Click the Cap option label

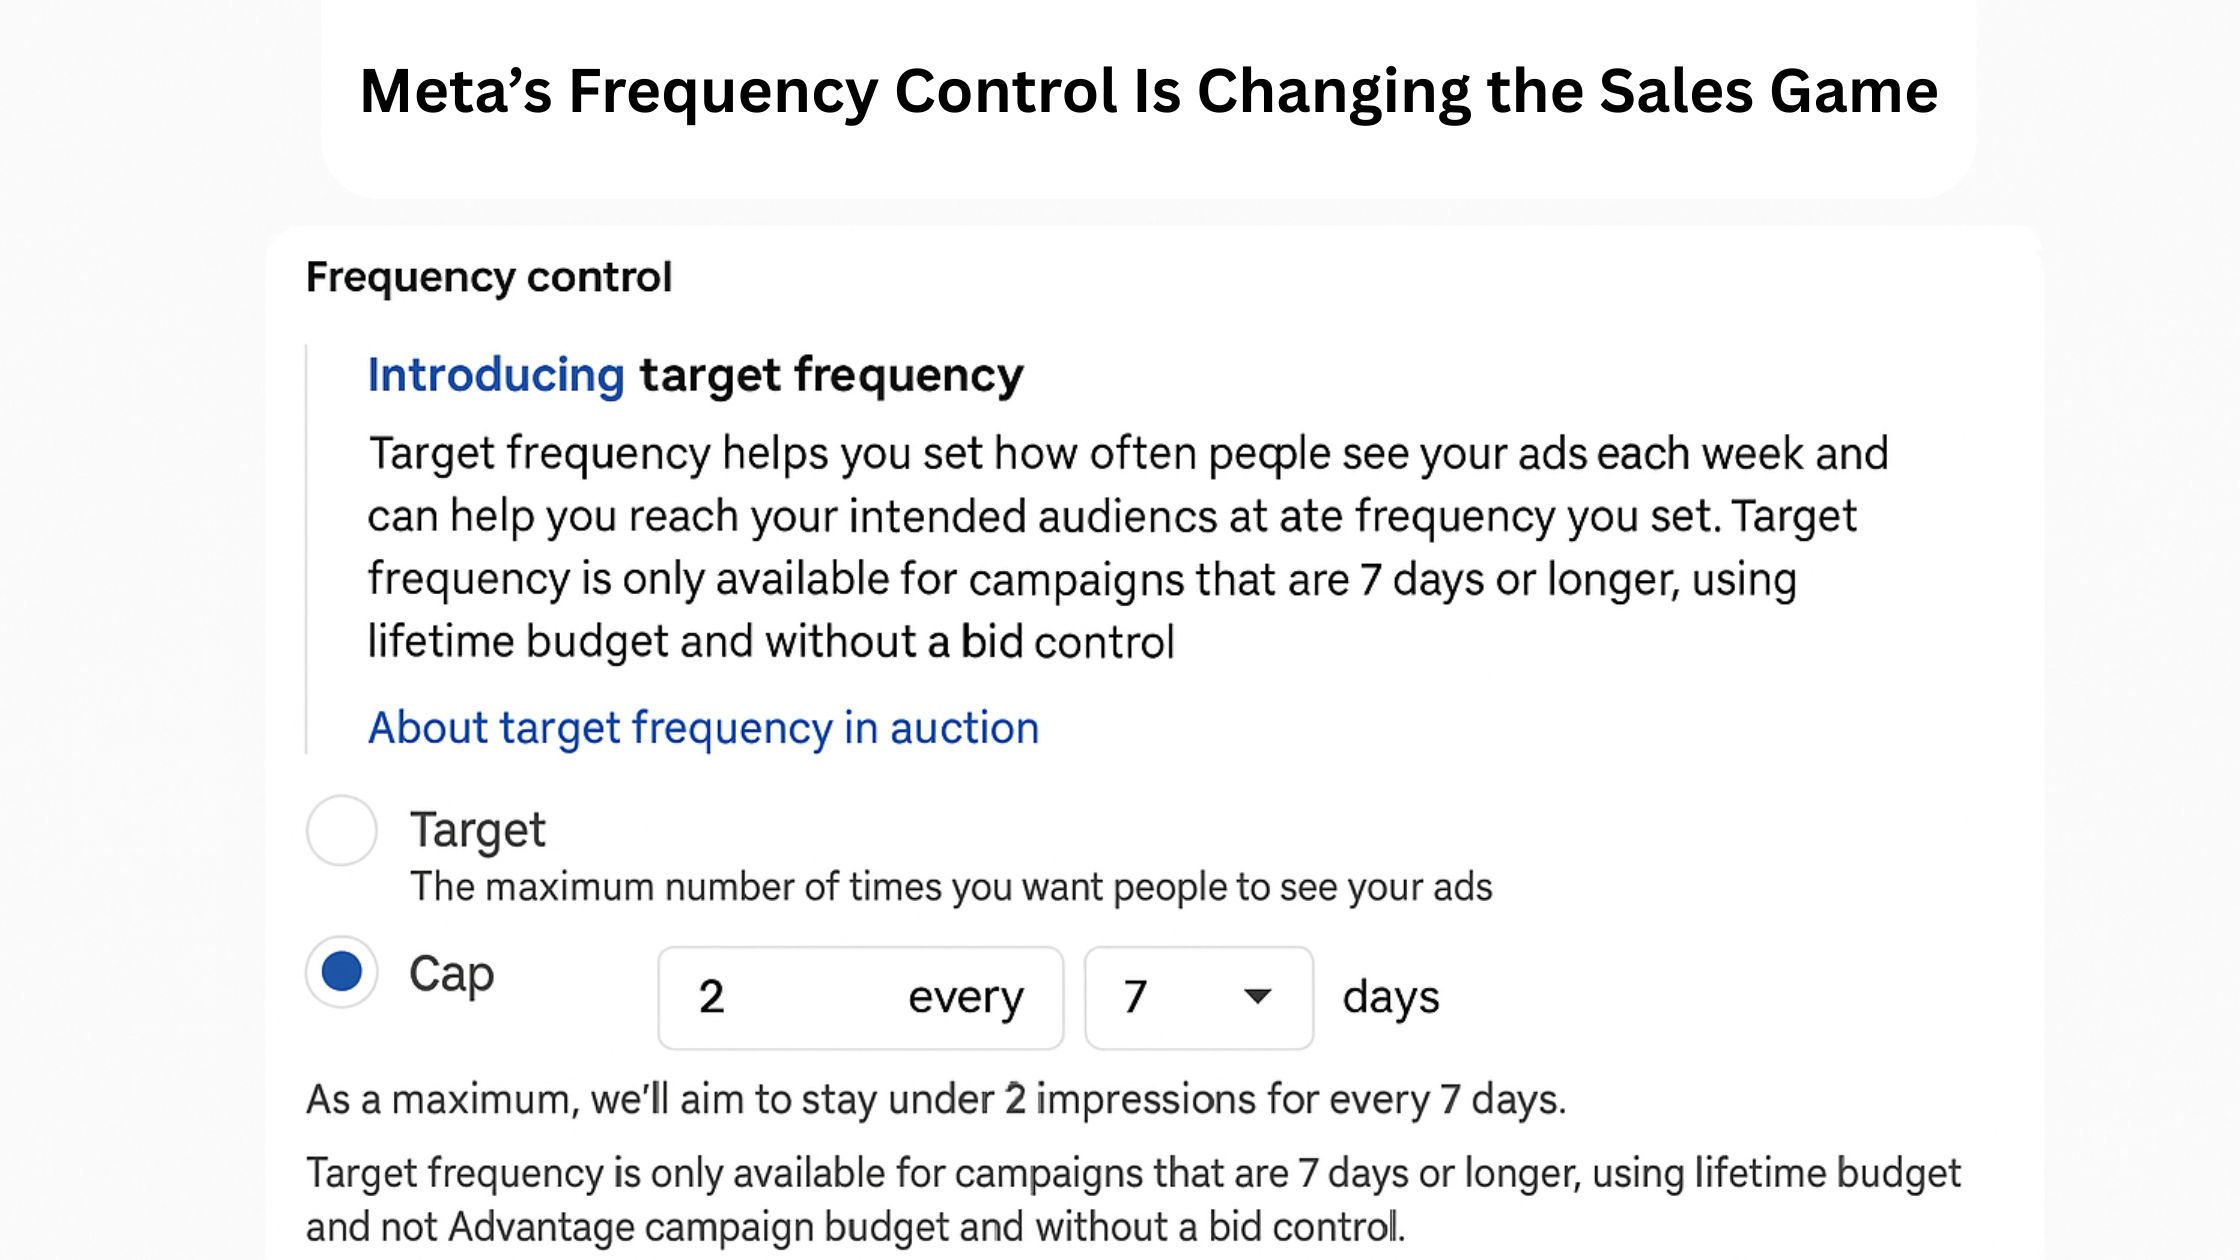coord(452,974)
